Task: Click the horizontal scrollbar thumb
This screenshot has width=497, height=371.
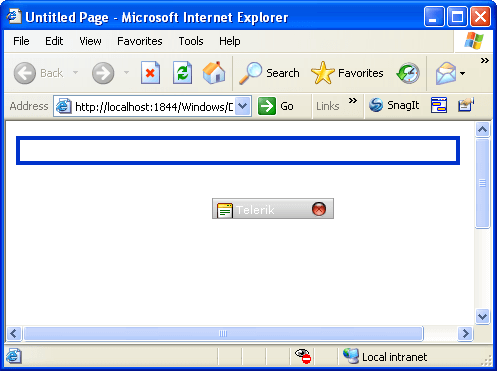Action: coord(223,333)
